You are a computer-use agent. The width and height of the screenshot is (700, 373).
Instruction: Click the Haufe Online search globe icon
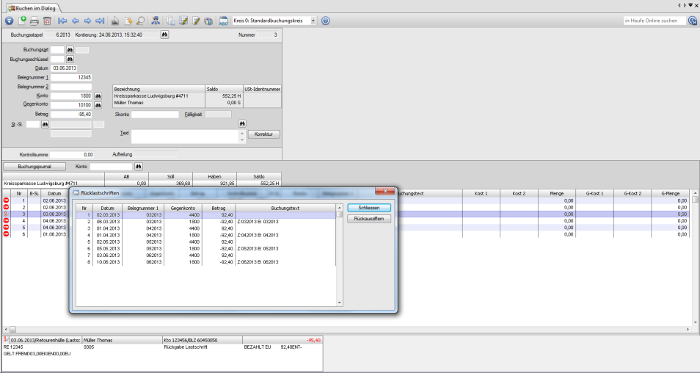click(x=692, y=21)
